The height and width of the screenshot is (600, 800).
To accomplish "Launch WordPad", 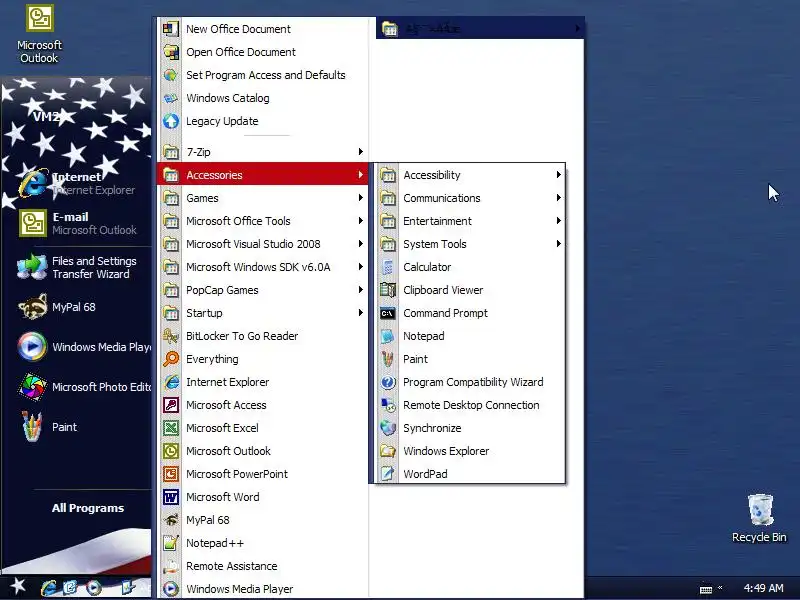I will (x=470, y=473).
